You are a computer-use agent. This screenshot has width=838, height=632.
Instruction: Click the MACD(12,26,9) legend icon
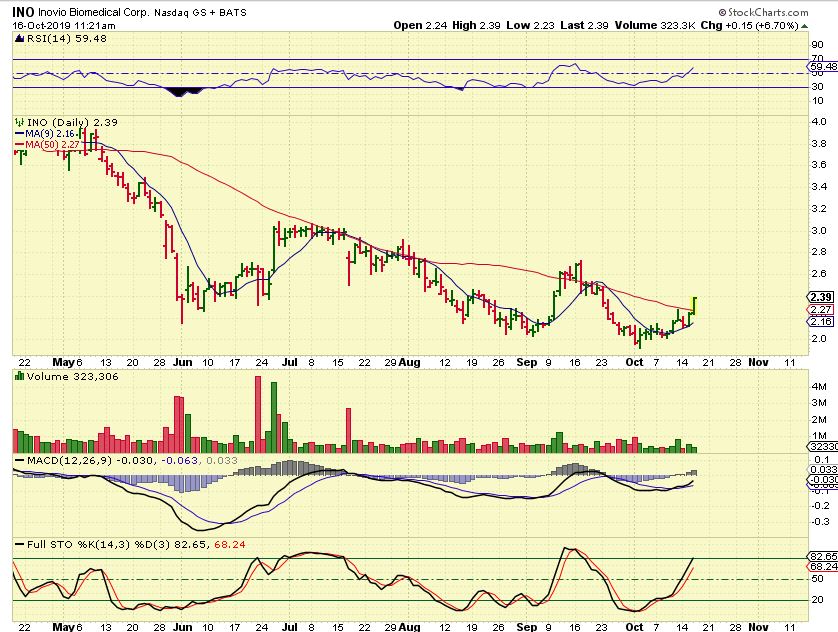click(x=17, y=458)
